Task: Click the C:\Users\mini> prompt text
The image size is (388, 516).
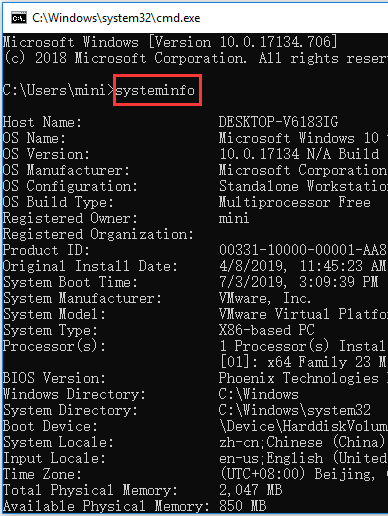Action: (x=58, y=90)
